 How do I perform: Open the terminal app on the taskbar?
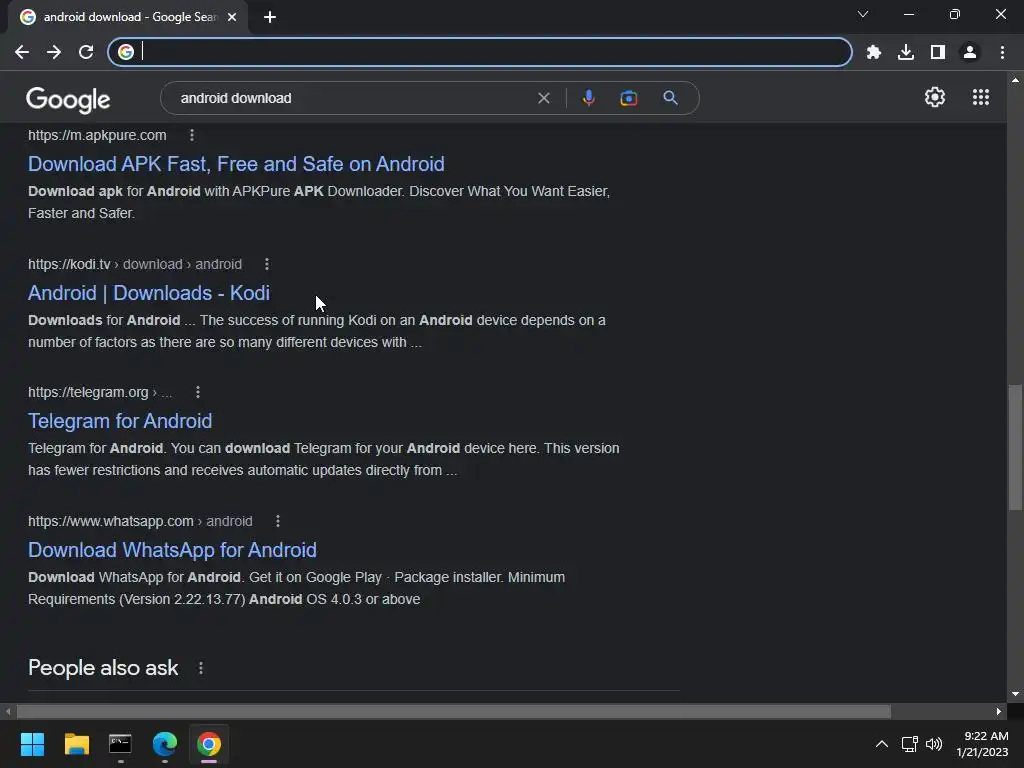tap(120, 744)
